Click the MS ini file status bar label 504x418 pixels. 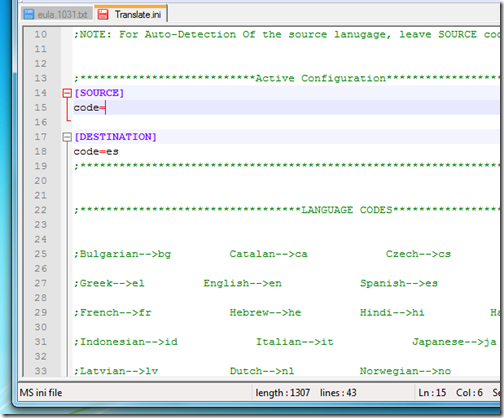point(41,393)
